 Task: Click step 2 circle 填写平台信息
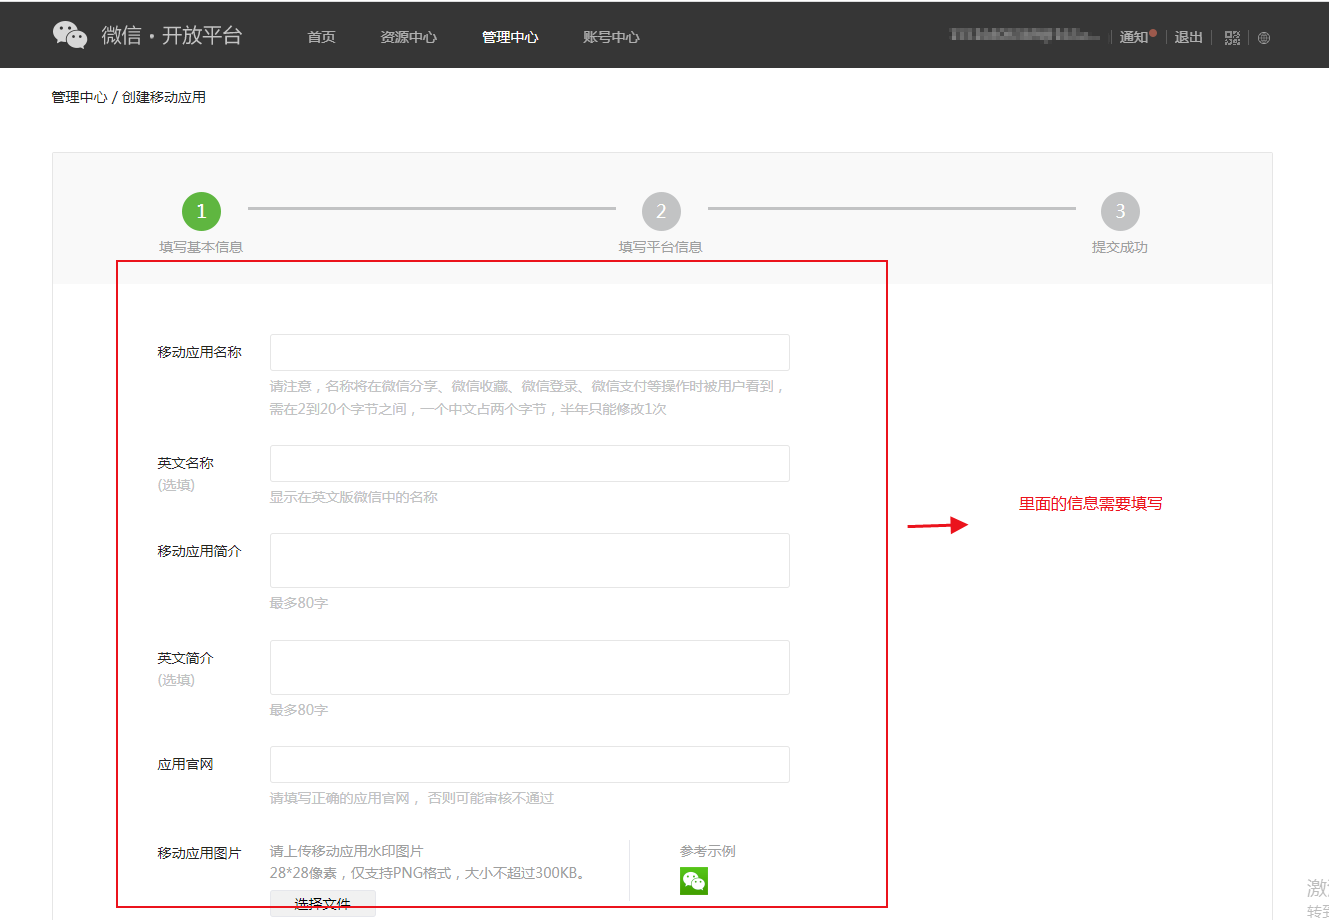[661, 211]
